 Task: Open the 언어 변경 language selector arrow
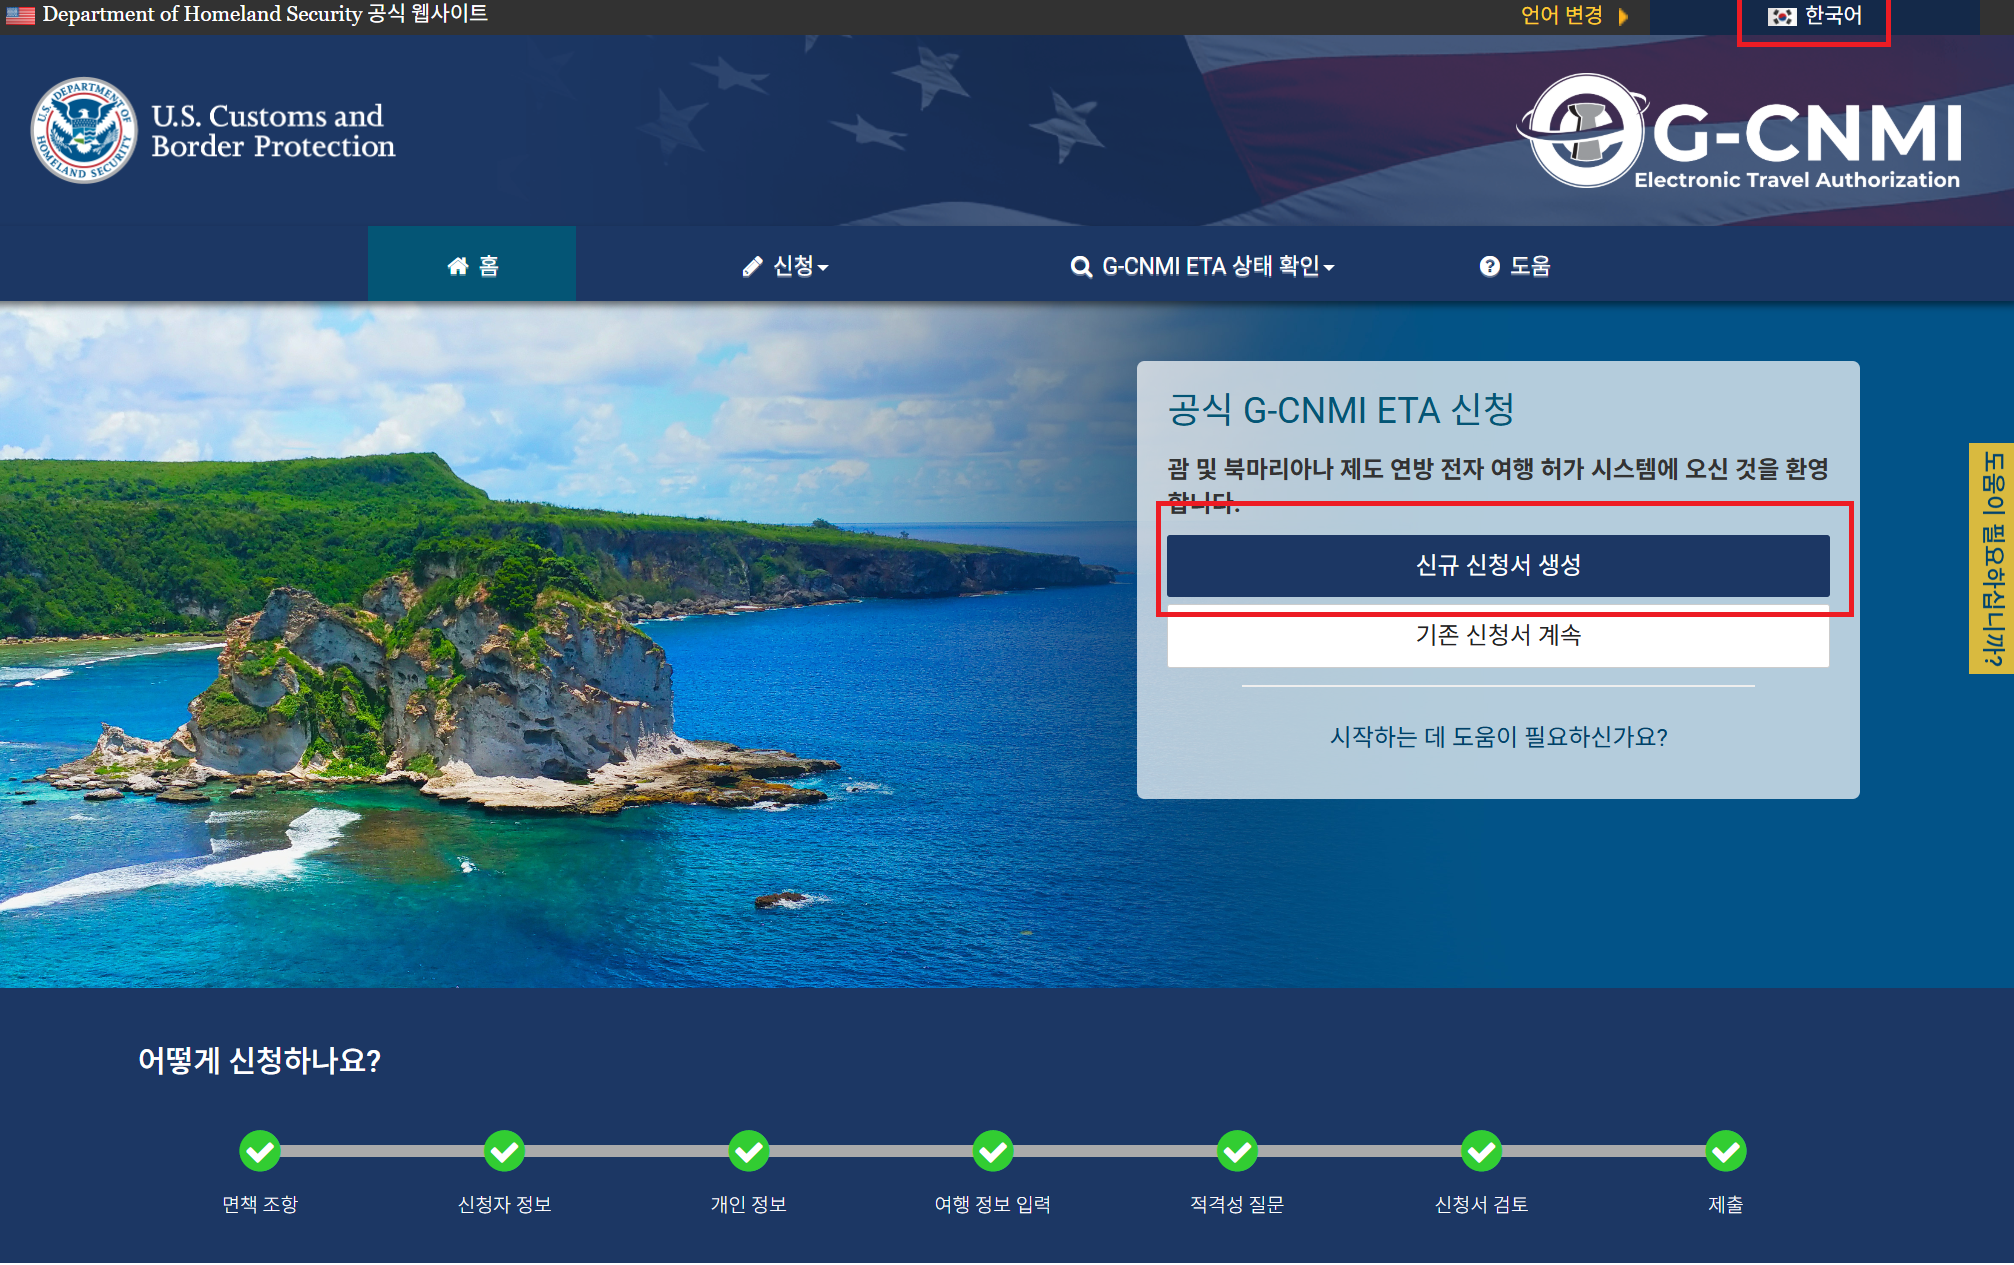tap(1623, 16)
